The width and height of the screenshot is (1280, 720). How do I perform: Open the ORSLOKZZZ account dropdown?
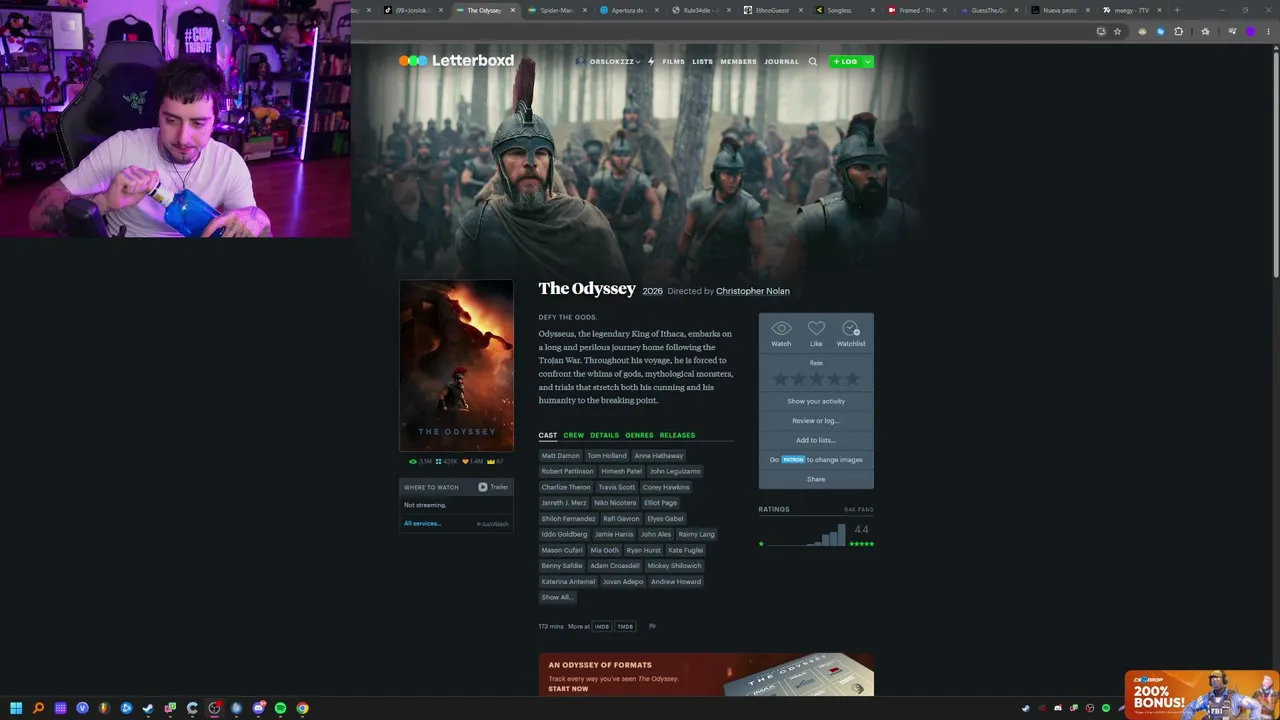click(x=608, y=62)
